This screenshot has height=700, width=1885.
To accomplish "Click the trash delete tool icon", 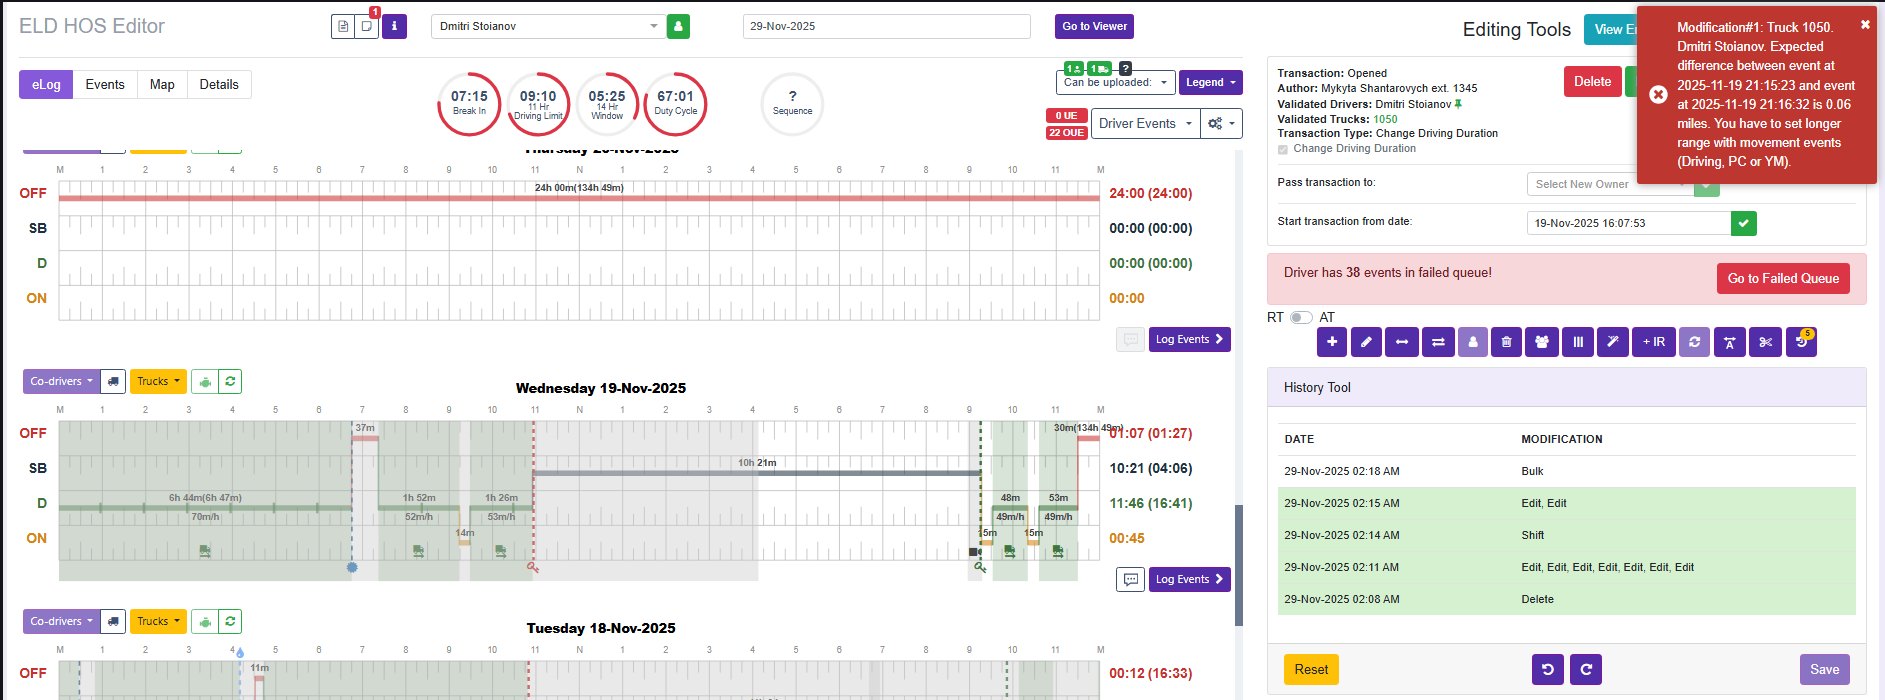I will (x=1507, y=342).
